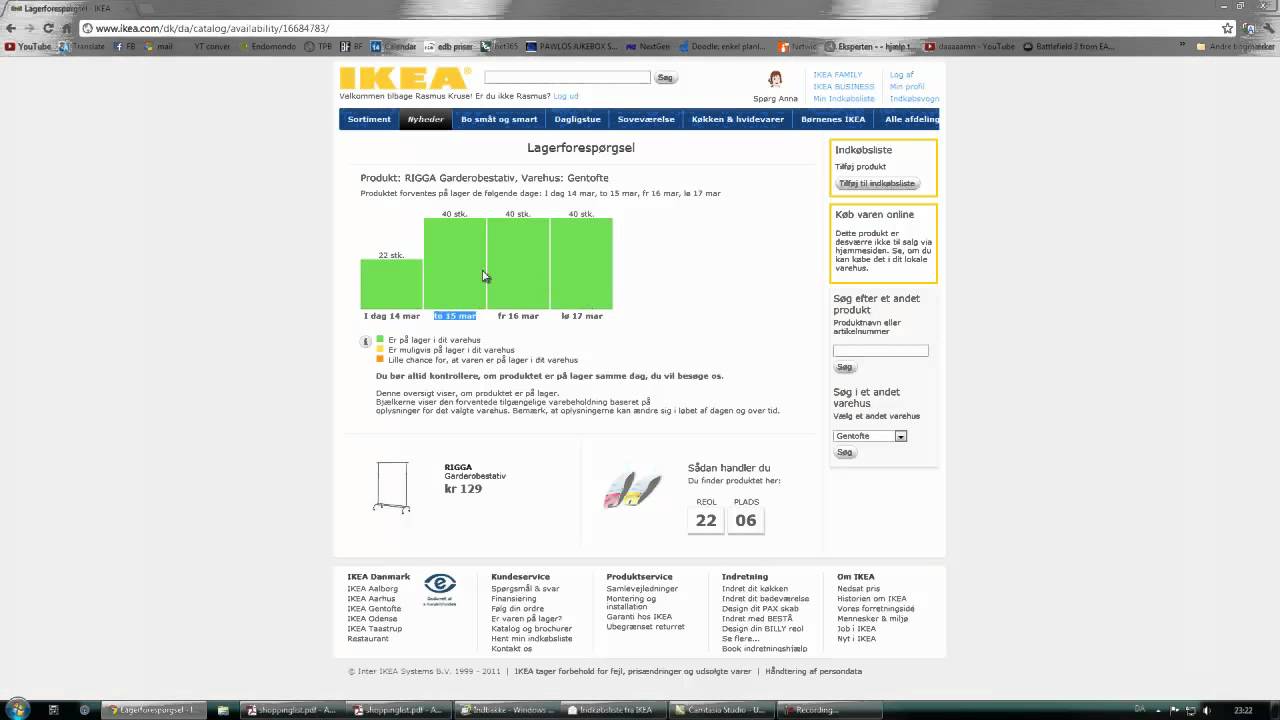The width and height of the screenshot is (1280, 720).
Task: Click the Tilføj til indkøbsliste button
Action: click(x=877, y=183)
